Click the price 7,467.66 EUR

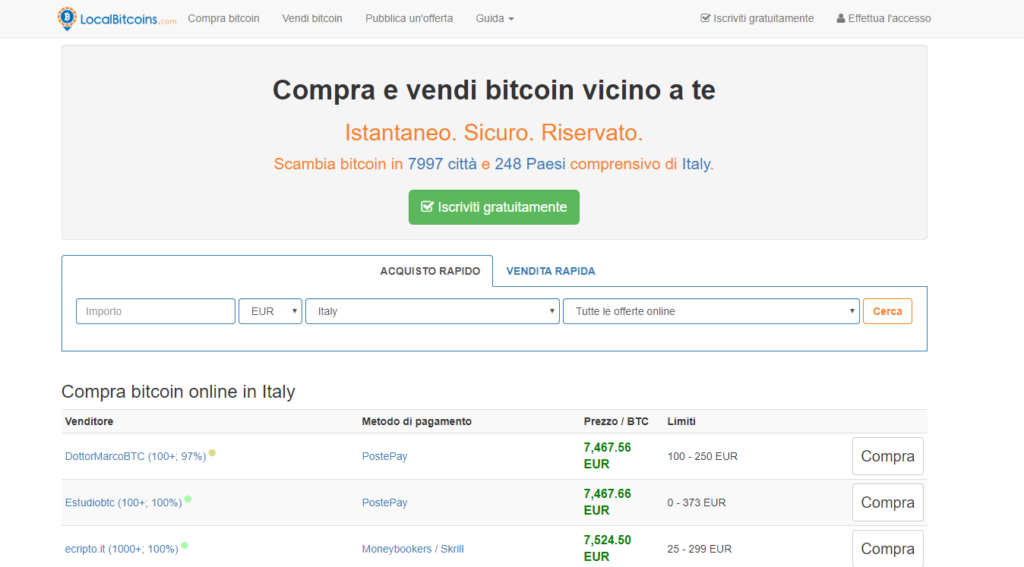coord(607,502)
